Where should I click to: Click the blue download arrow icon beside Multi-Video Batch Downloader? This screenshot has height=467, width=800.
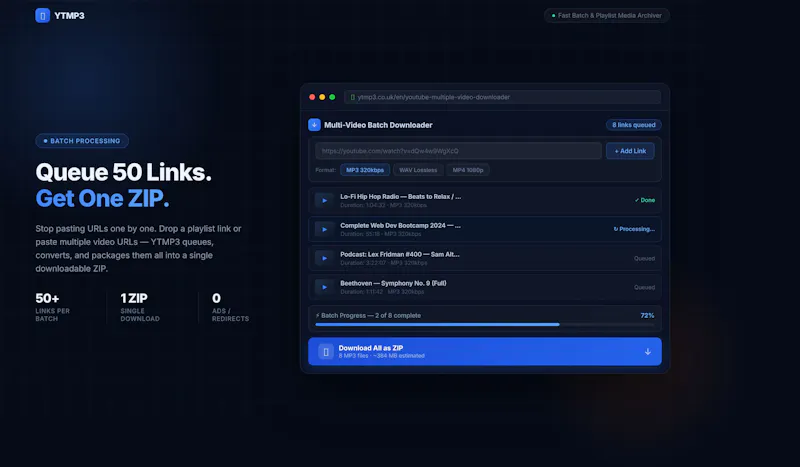(314, 125)
